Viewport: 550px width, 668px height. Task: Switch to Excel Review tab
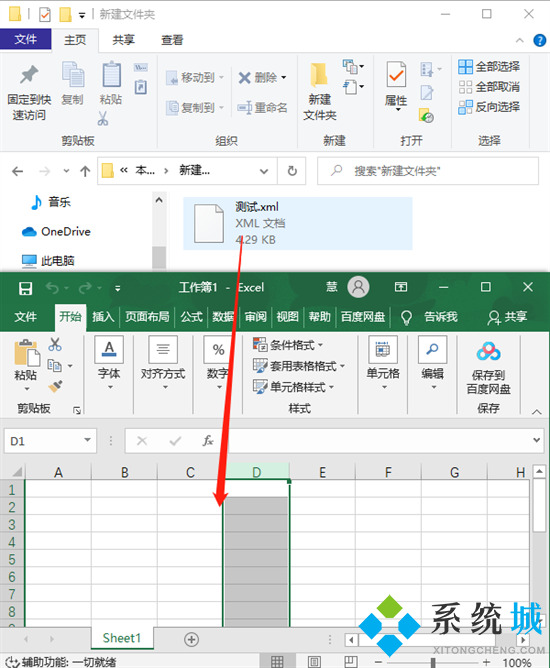pyautogui.click(x=256, y=317)
